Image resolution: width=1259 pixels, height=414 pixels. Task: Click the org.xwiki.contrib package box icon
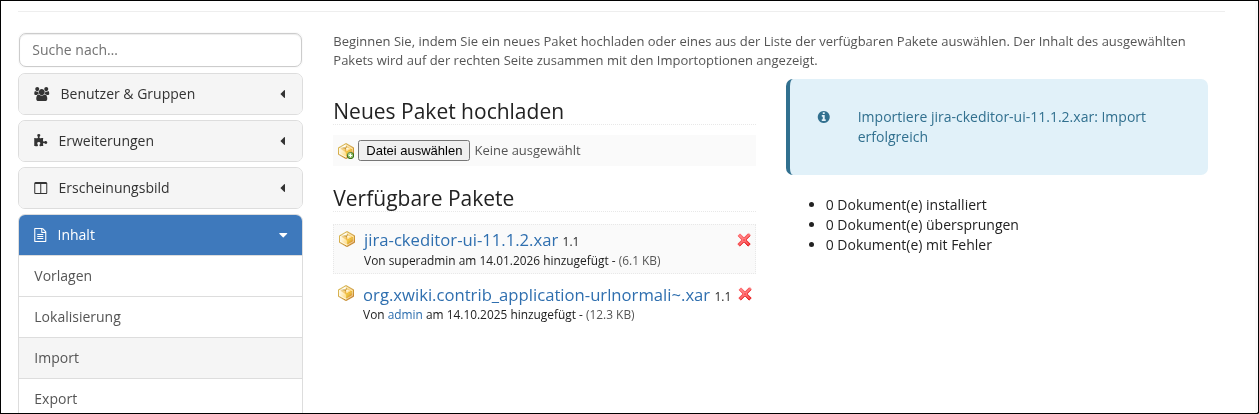[x=347, y=294]
